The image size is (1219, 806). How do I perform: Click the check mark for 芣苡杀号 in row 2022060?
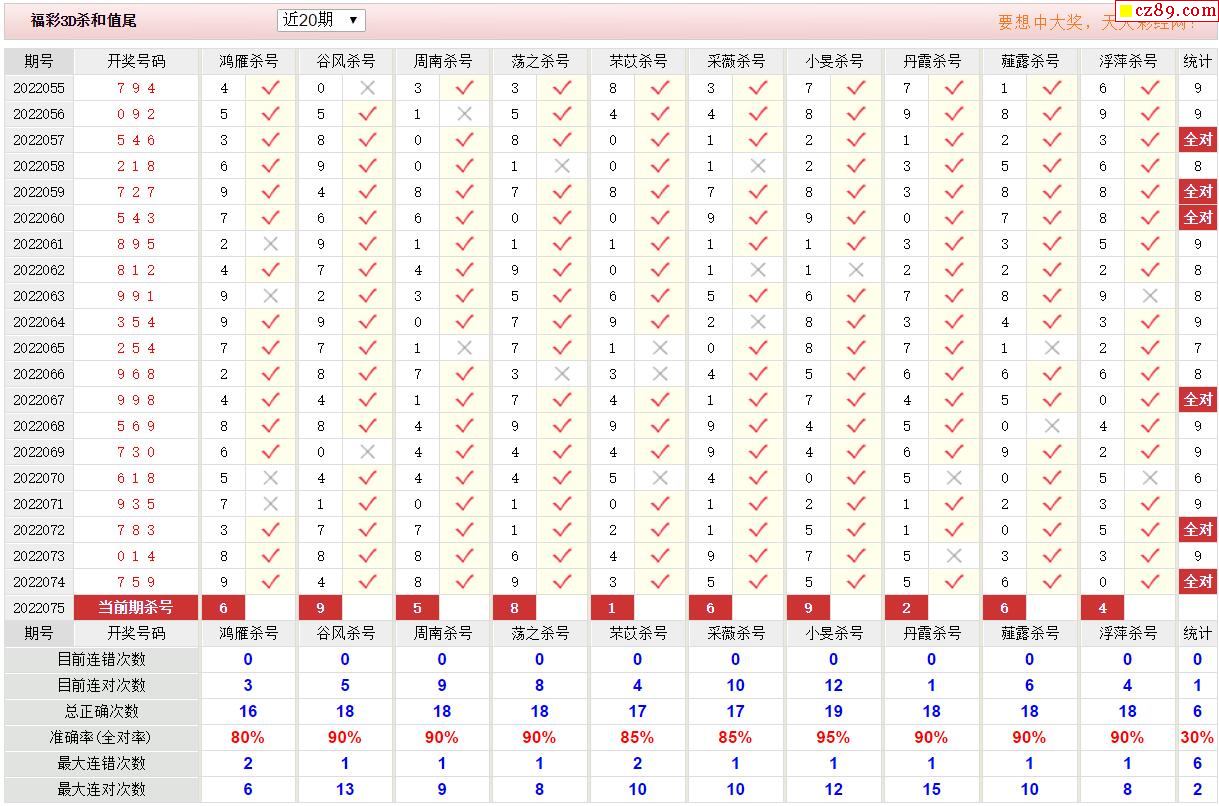[x=660, y=218]
